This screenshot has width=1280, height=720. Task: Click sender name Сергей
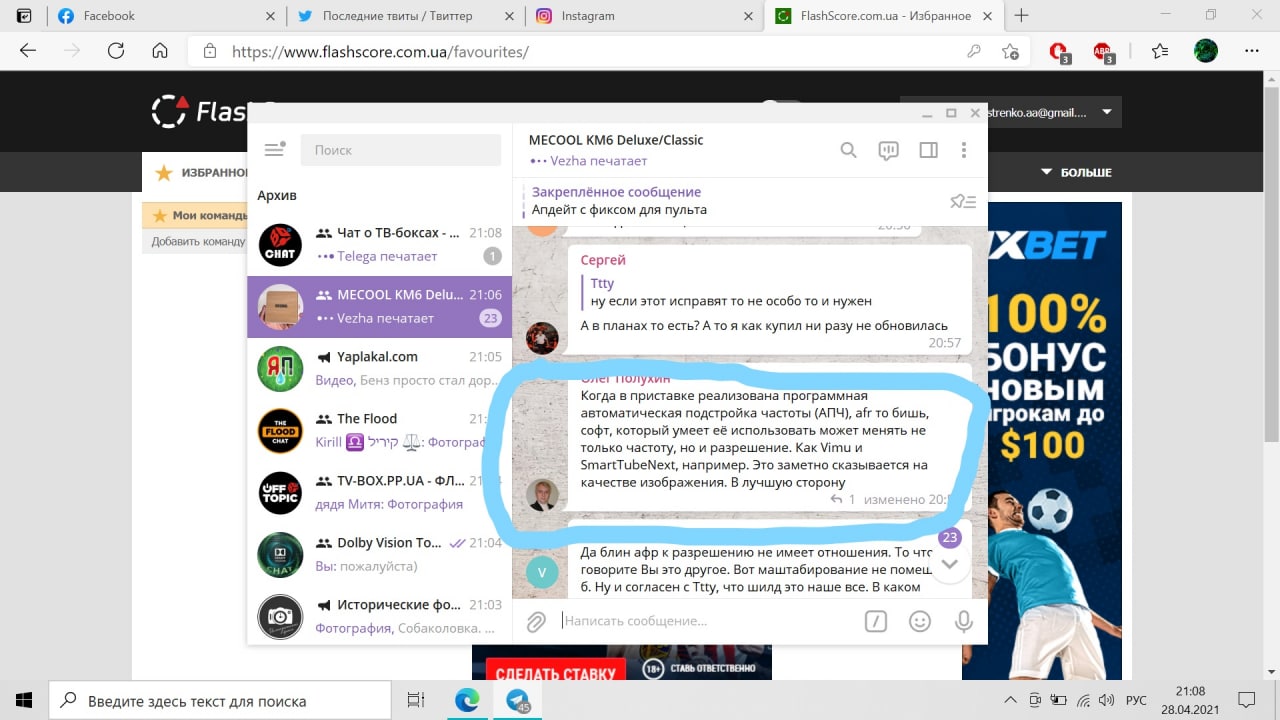click(x=603, y=260)
